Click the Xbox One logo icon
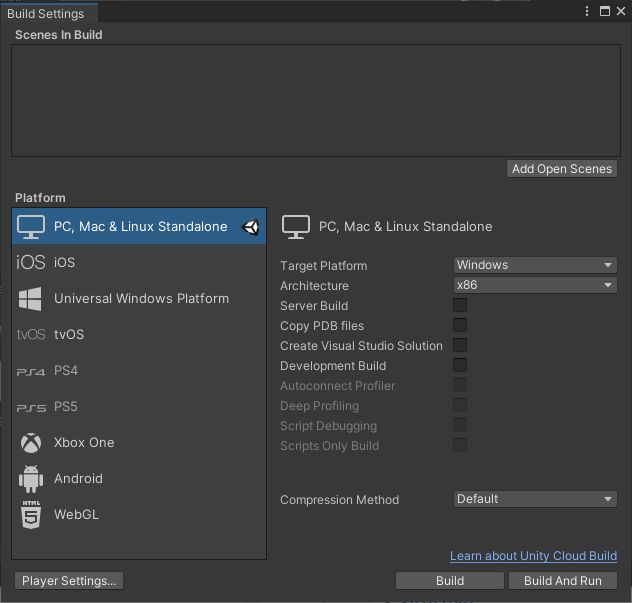Viewport: 632px width, 603px height. [x=31, y=443]
